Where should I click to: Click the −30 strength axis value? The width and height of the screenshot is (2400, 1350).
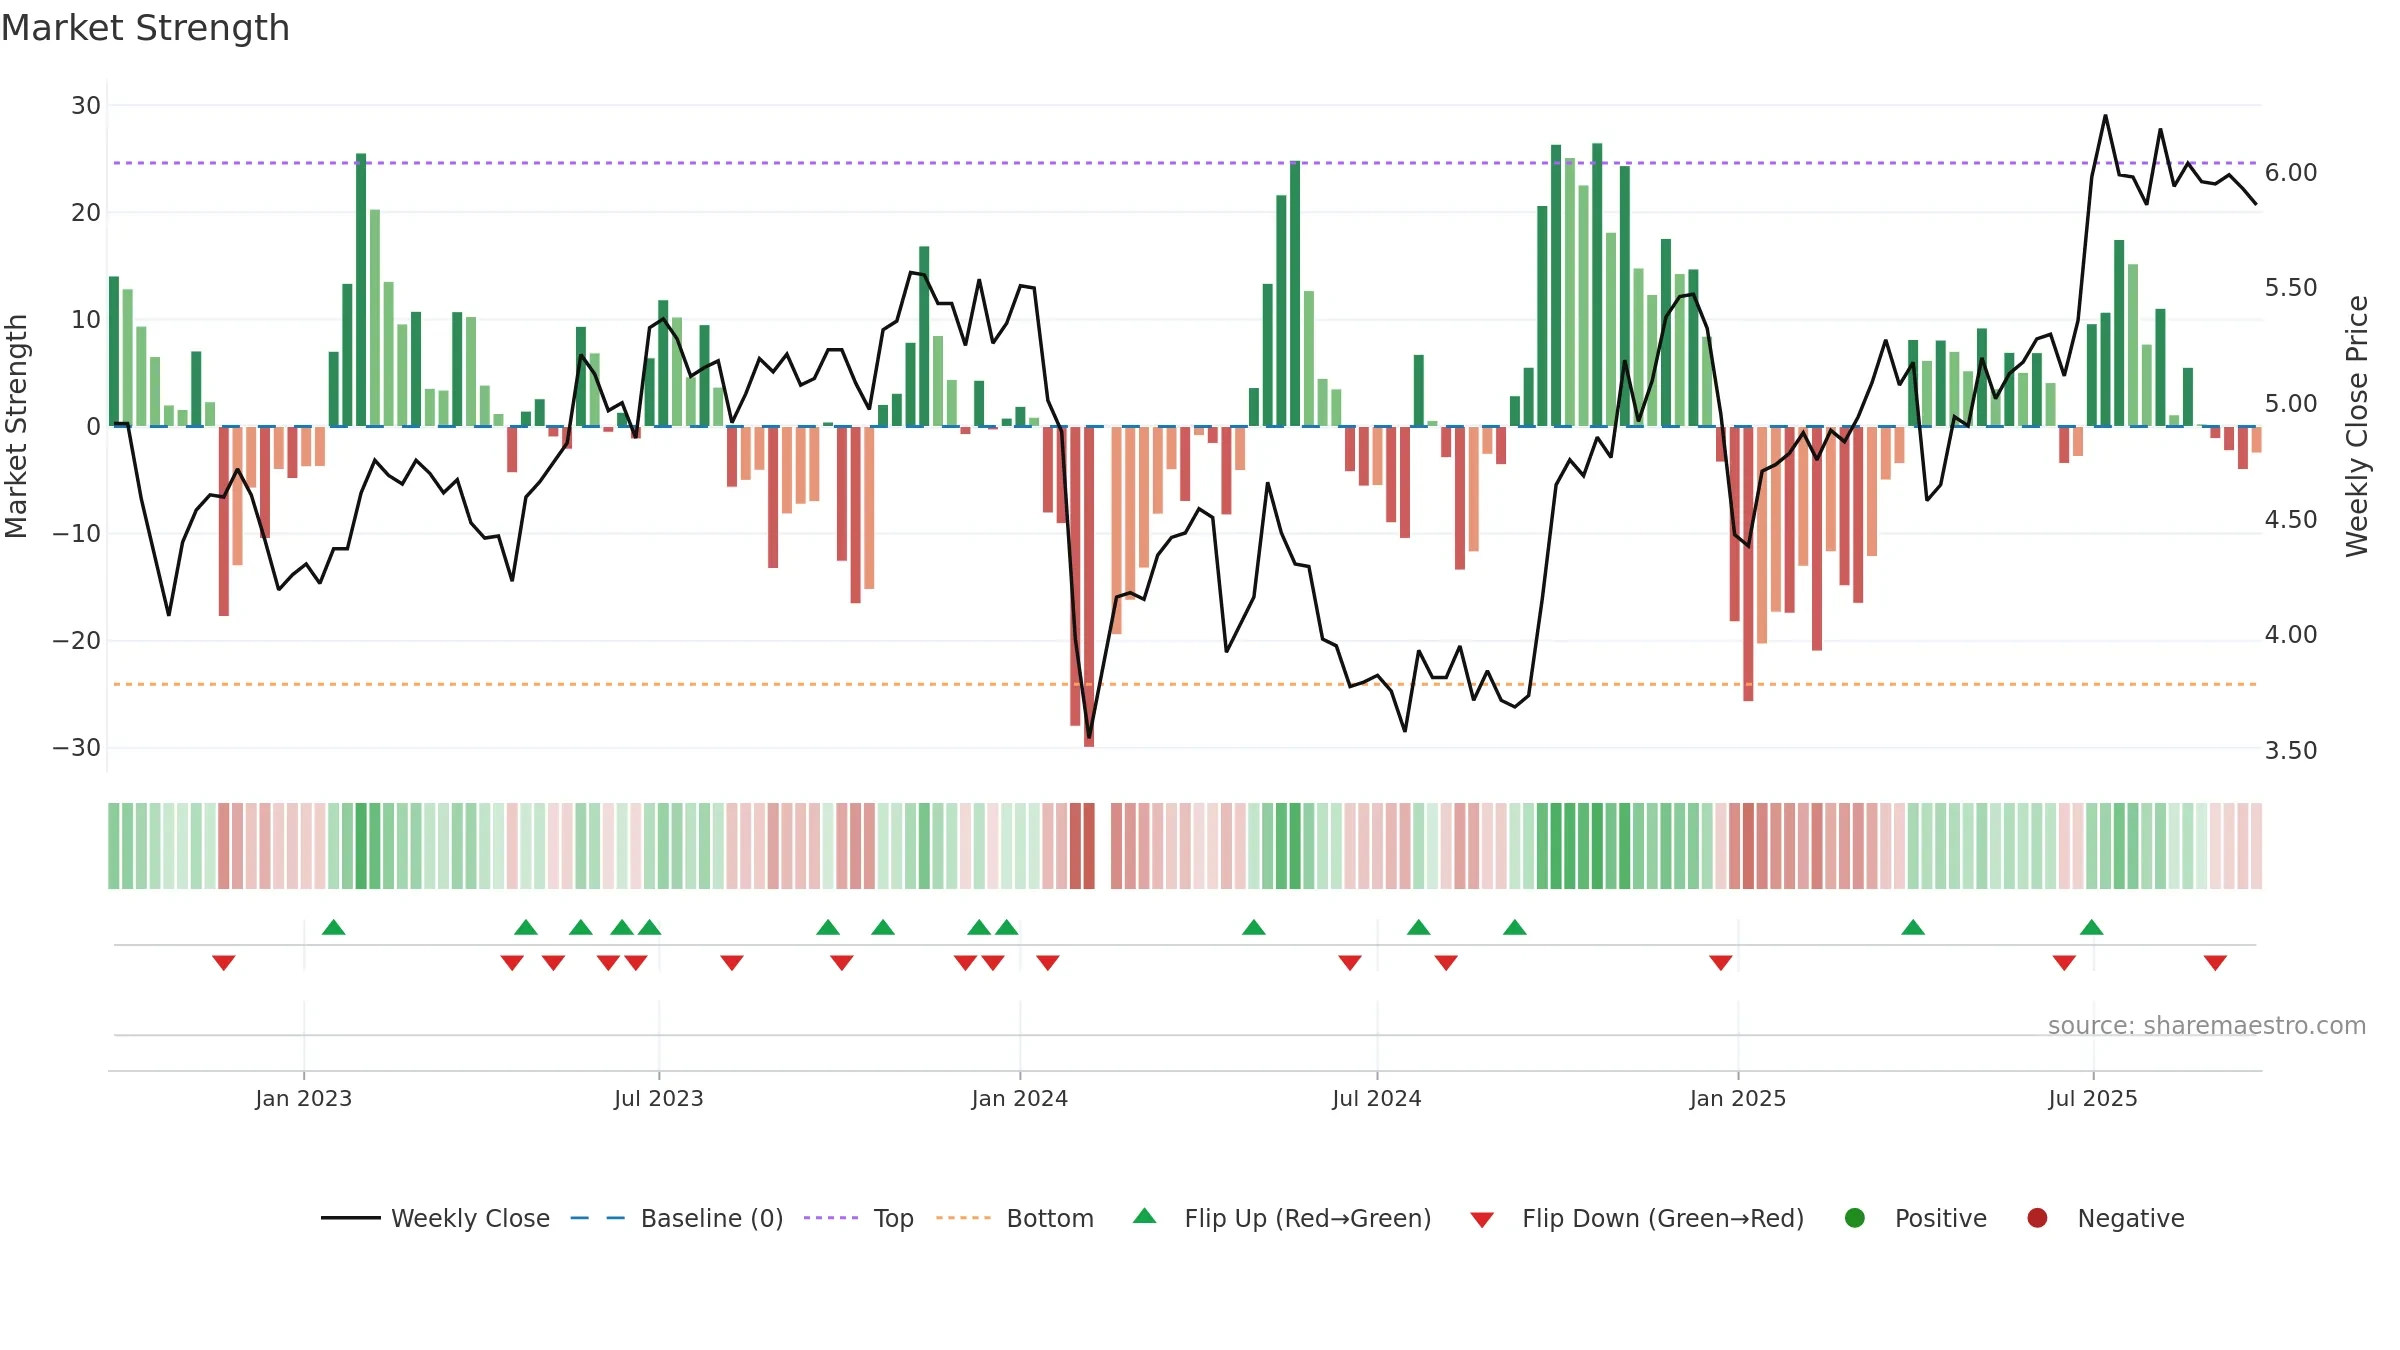77,748
